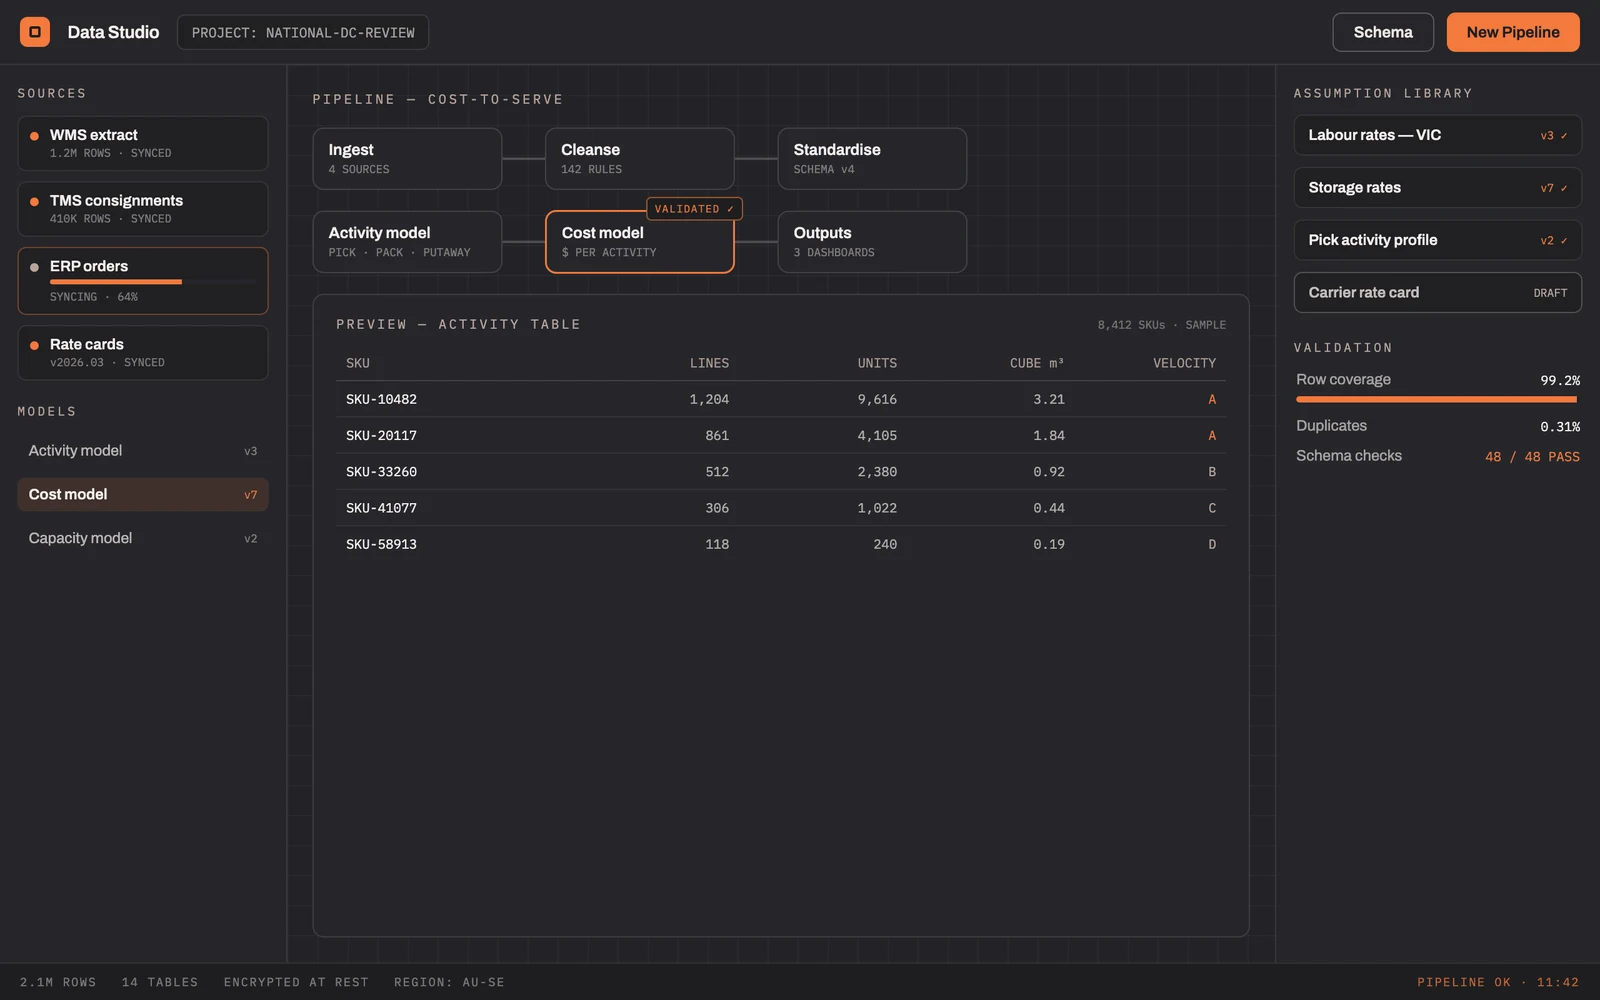
Task: Click velocity A for SKU-20117
Action: point(1212,436)
